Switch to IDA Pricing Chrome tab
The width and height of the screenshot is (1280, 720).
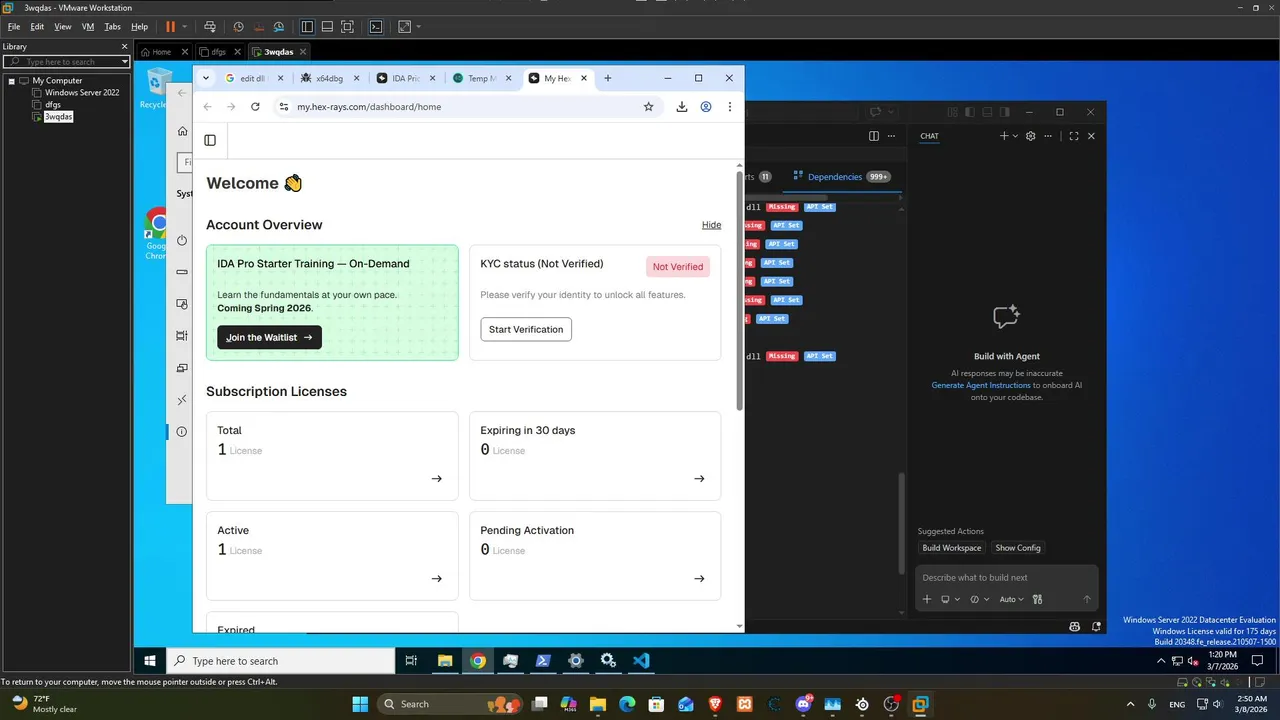click(x=406, y=78)
